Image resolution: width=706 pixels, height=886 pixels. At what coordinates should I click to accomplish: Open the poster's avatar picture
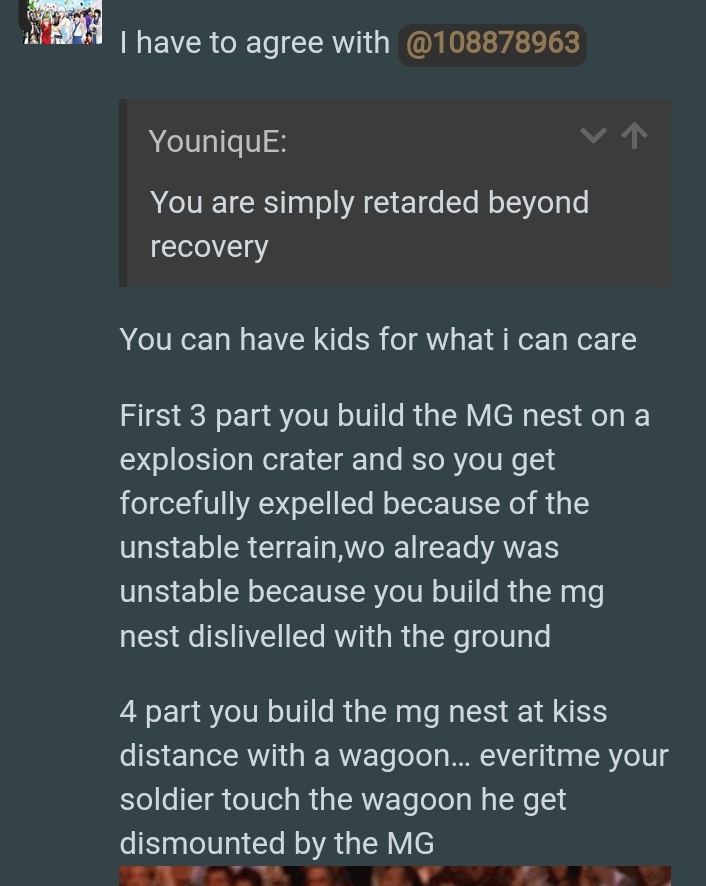point(62,22)
